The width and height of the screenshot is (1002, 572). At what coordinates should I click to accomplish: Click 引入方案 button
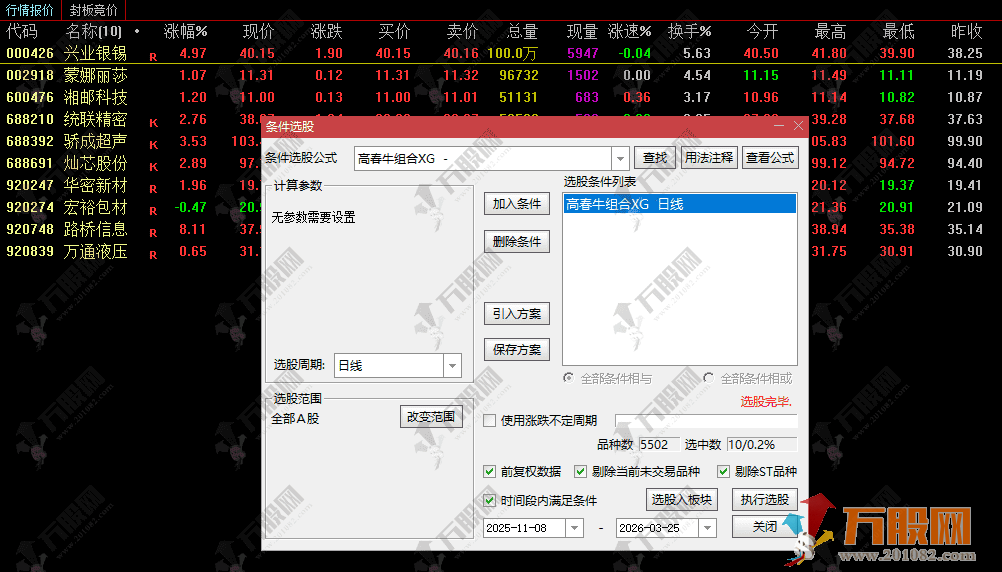pyautogui.click(x=516, y=314)
